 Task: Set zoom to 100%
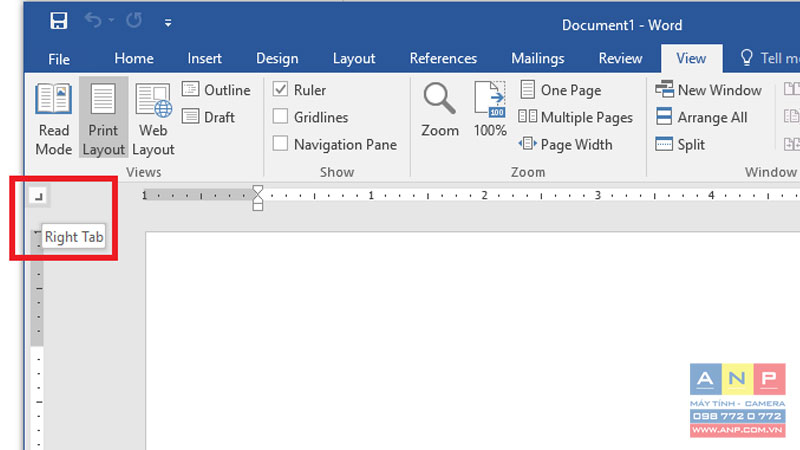click(x=490, y=110)
